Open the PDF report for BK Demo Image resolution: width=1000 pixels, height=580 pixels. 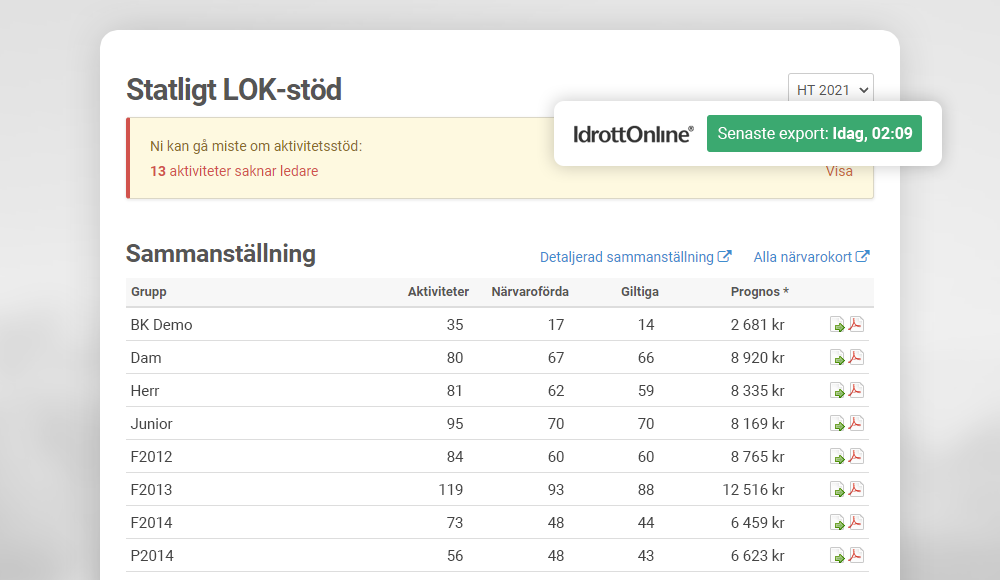857,324
